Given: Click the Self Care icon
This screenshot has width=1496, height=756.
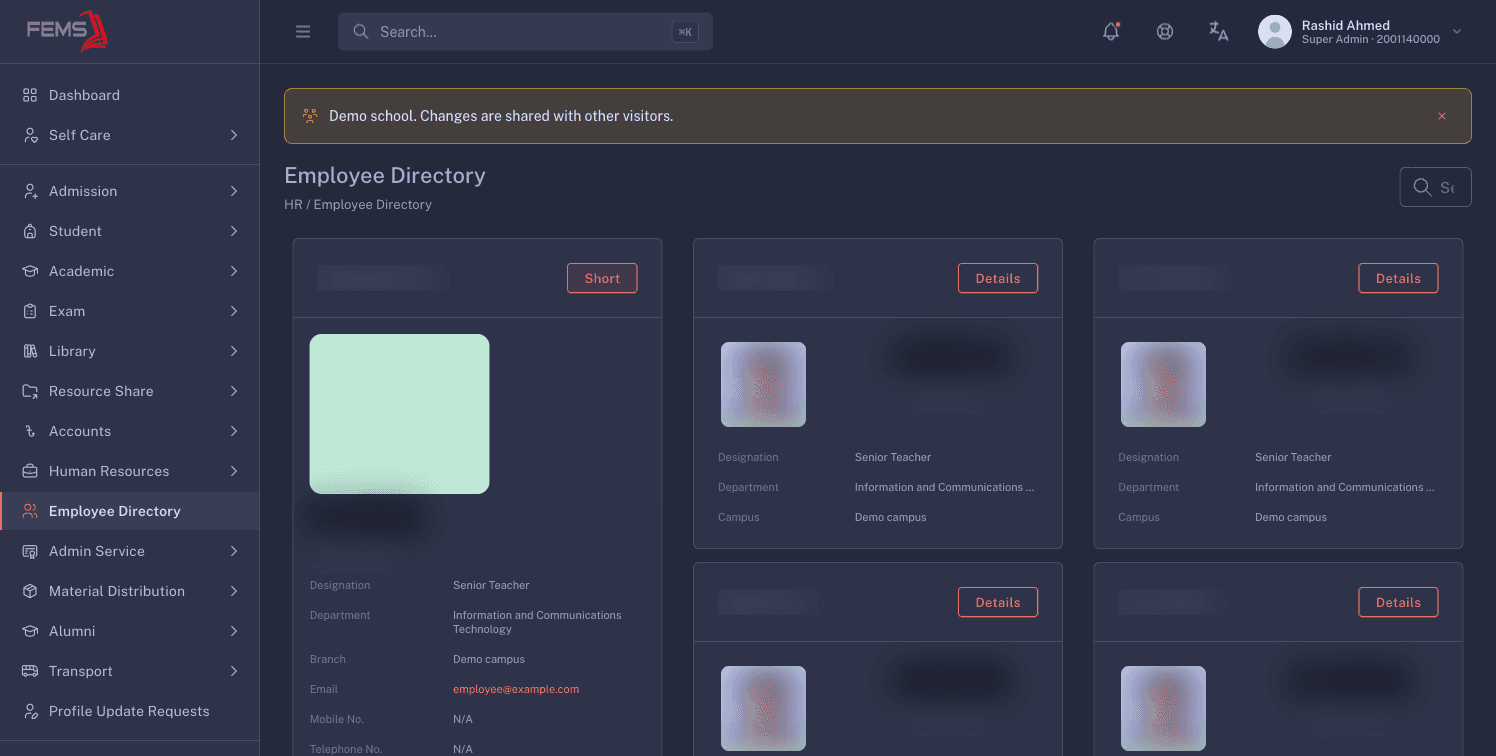Looking at the screenshot, I should click(30, 135).
